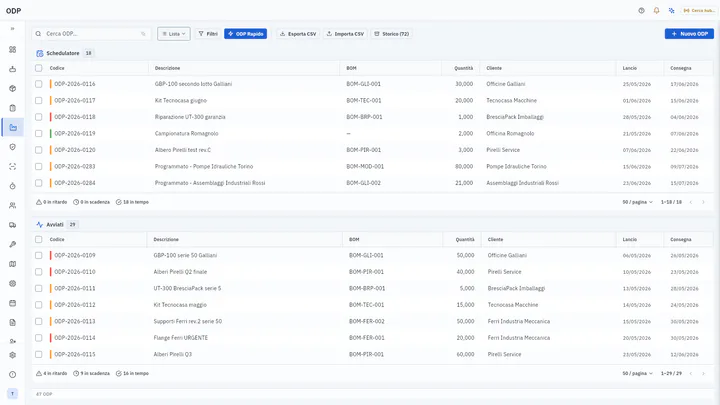Sort Avviati table by Cliente header

[495, 239]
